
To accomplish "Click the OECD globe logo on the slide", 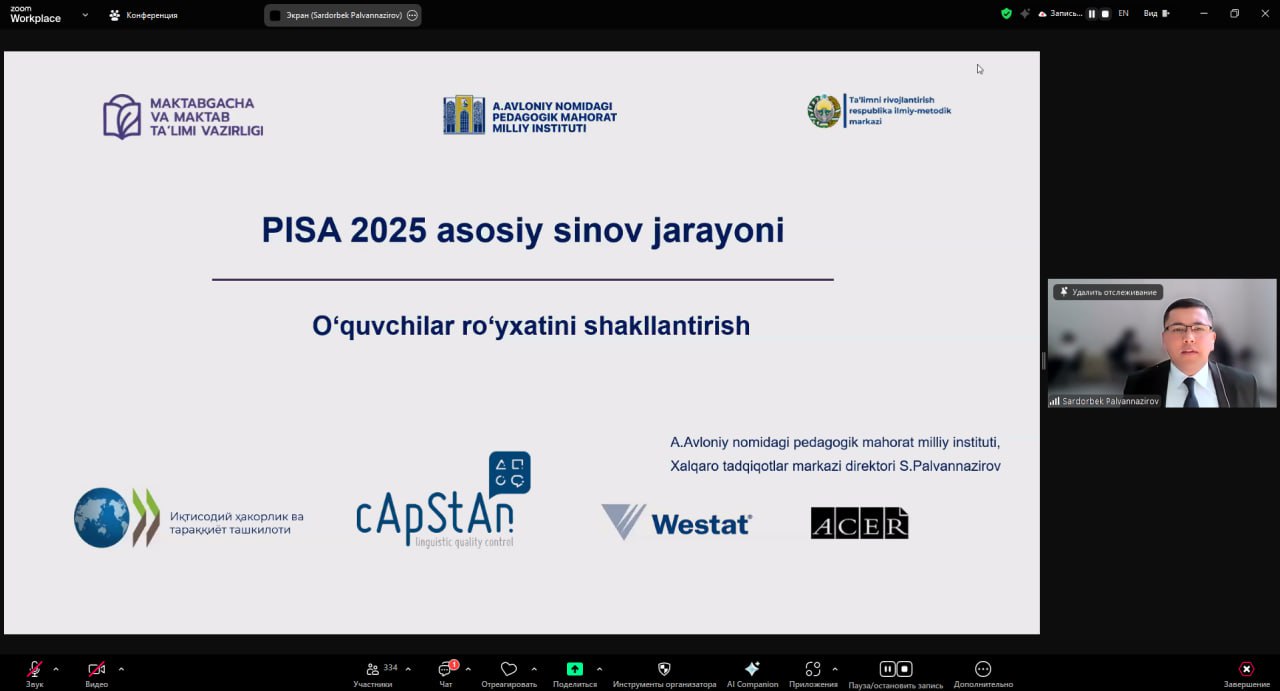I will (x=102, y=517).
